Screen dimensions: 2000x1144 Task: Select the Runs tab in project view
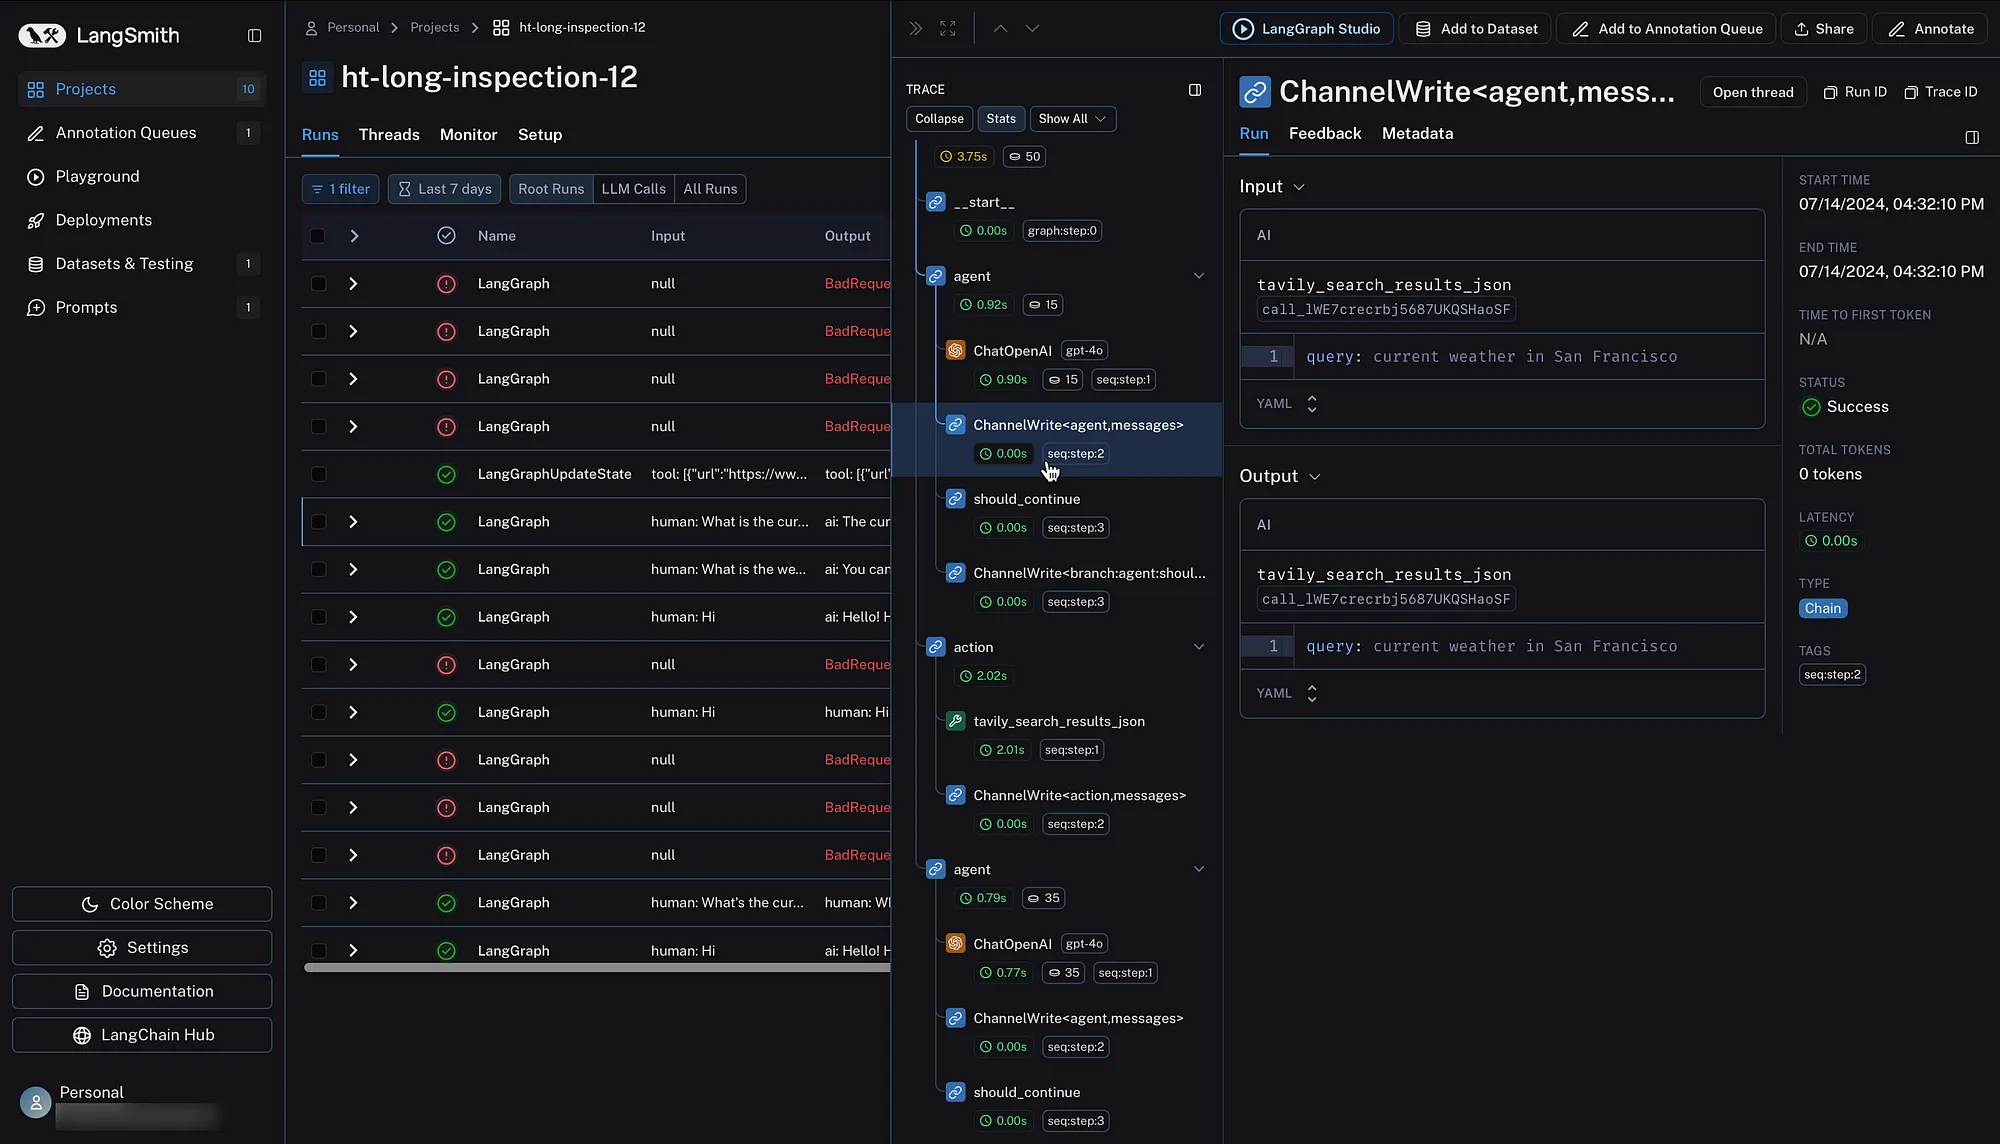coord(320,135)
